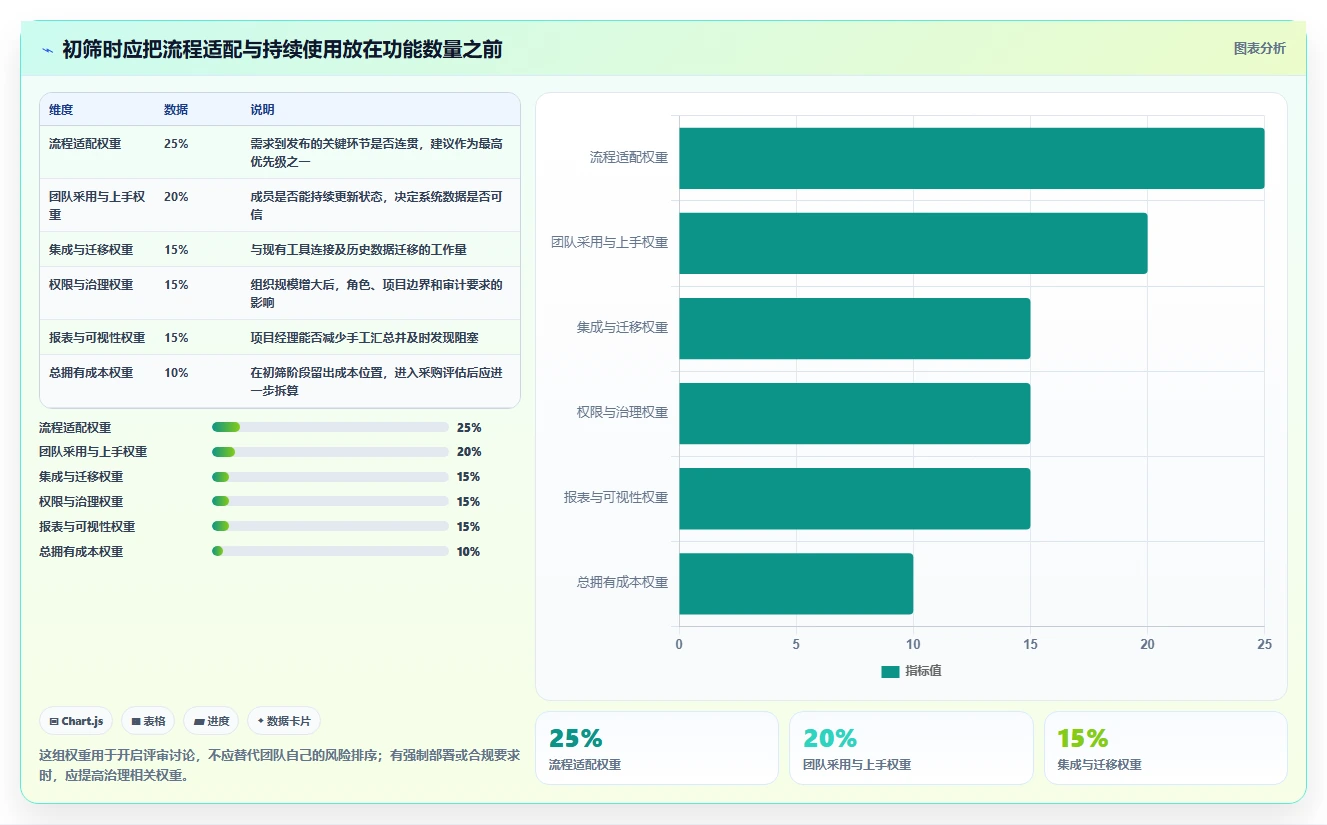Click the 维度 column header in table
Image resolution: width=1327 pixels, height=825 pixels.
click(x=61, y=110)
